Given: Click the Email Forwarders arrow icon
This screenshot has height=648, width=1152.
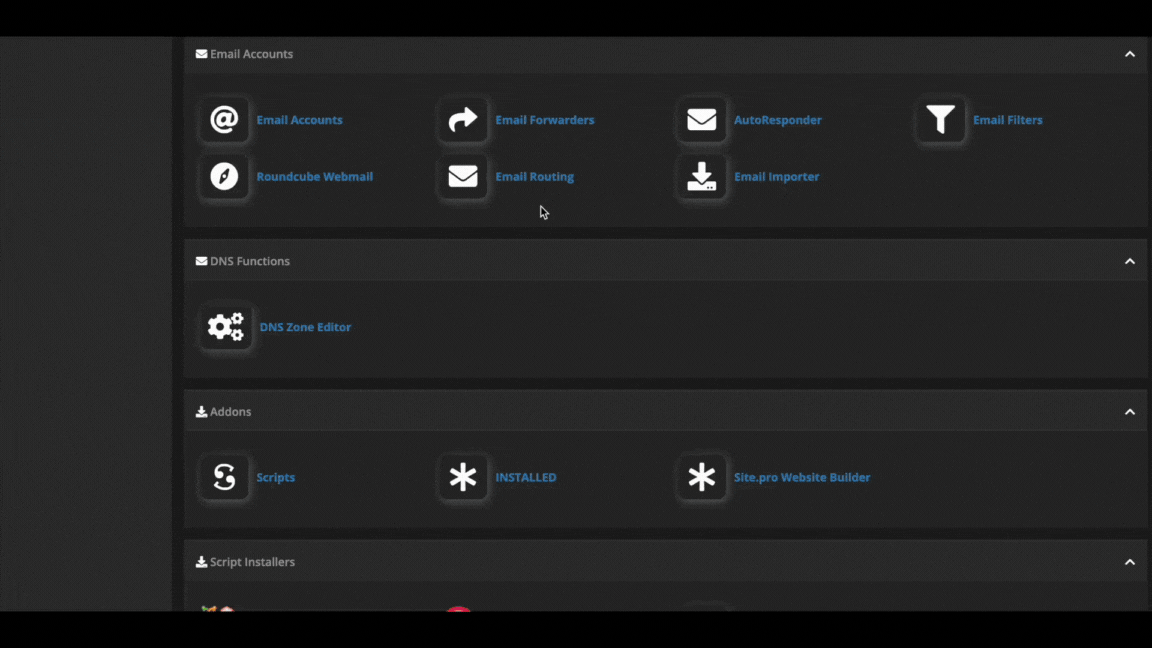Looking at the screenshot, I should (463, 120).
